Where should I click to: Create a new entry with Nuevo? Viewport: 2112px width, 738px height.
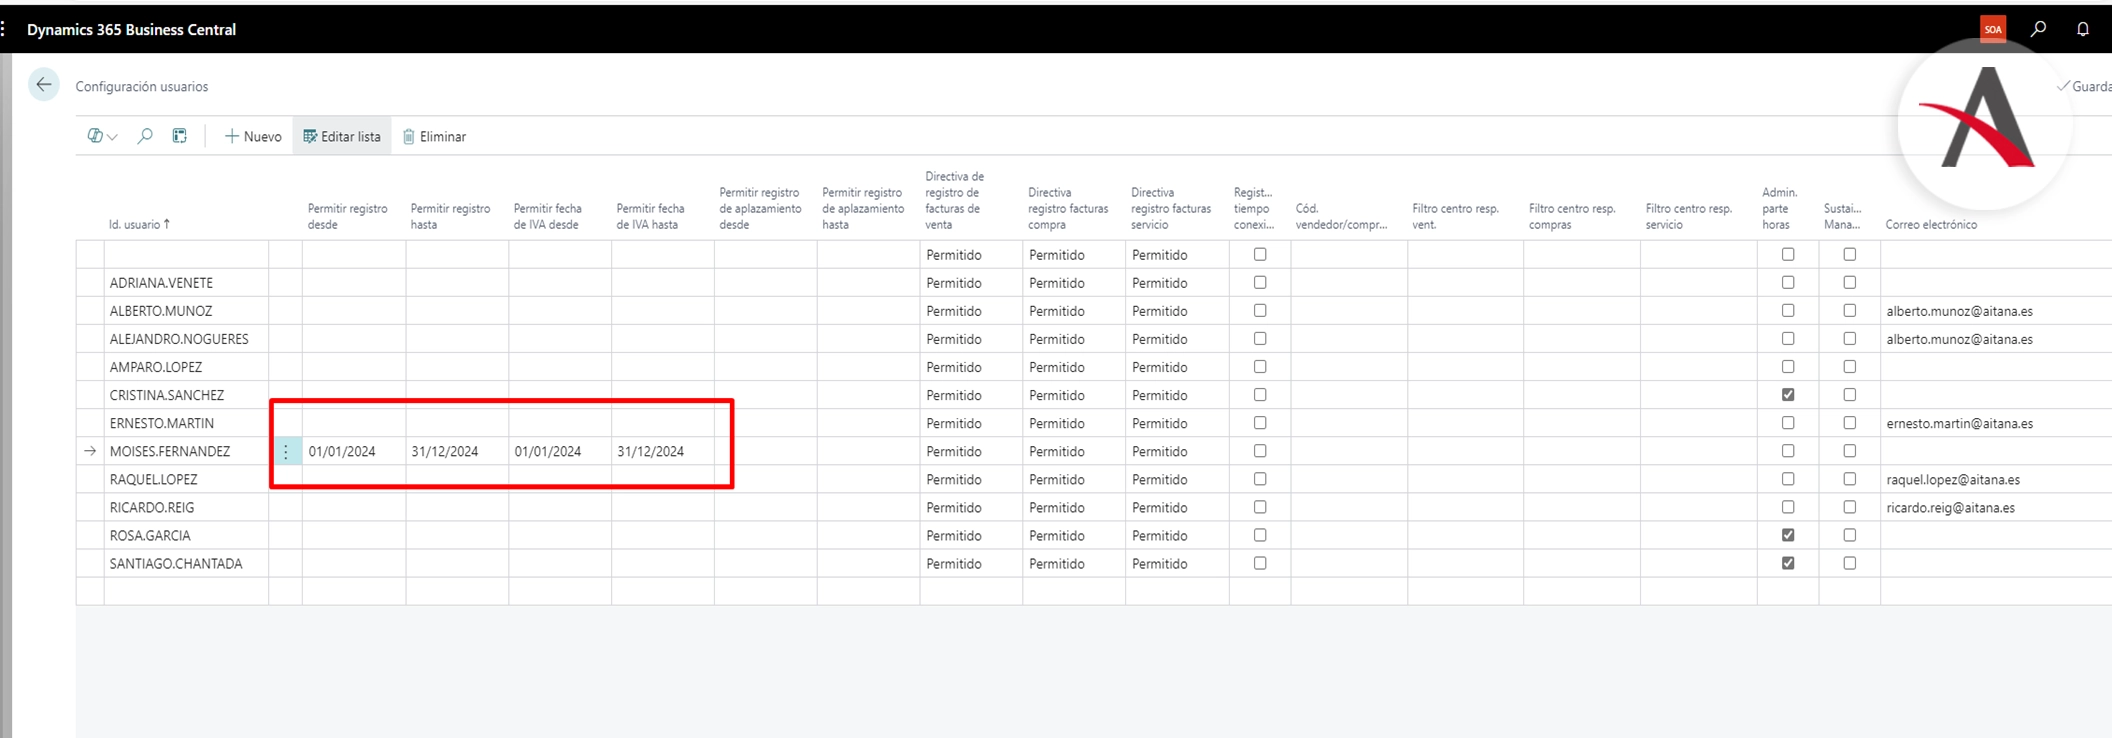(x=253, y=136)
